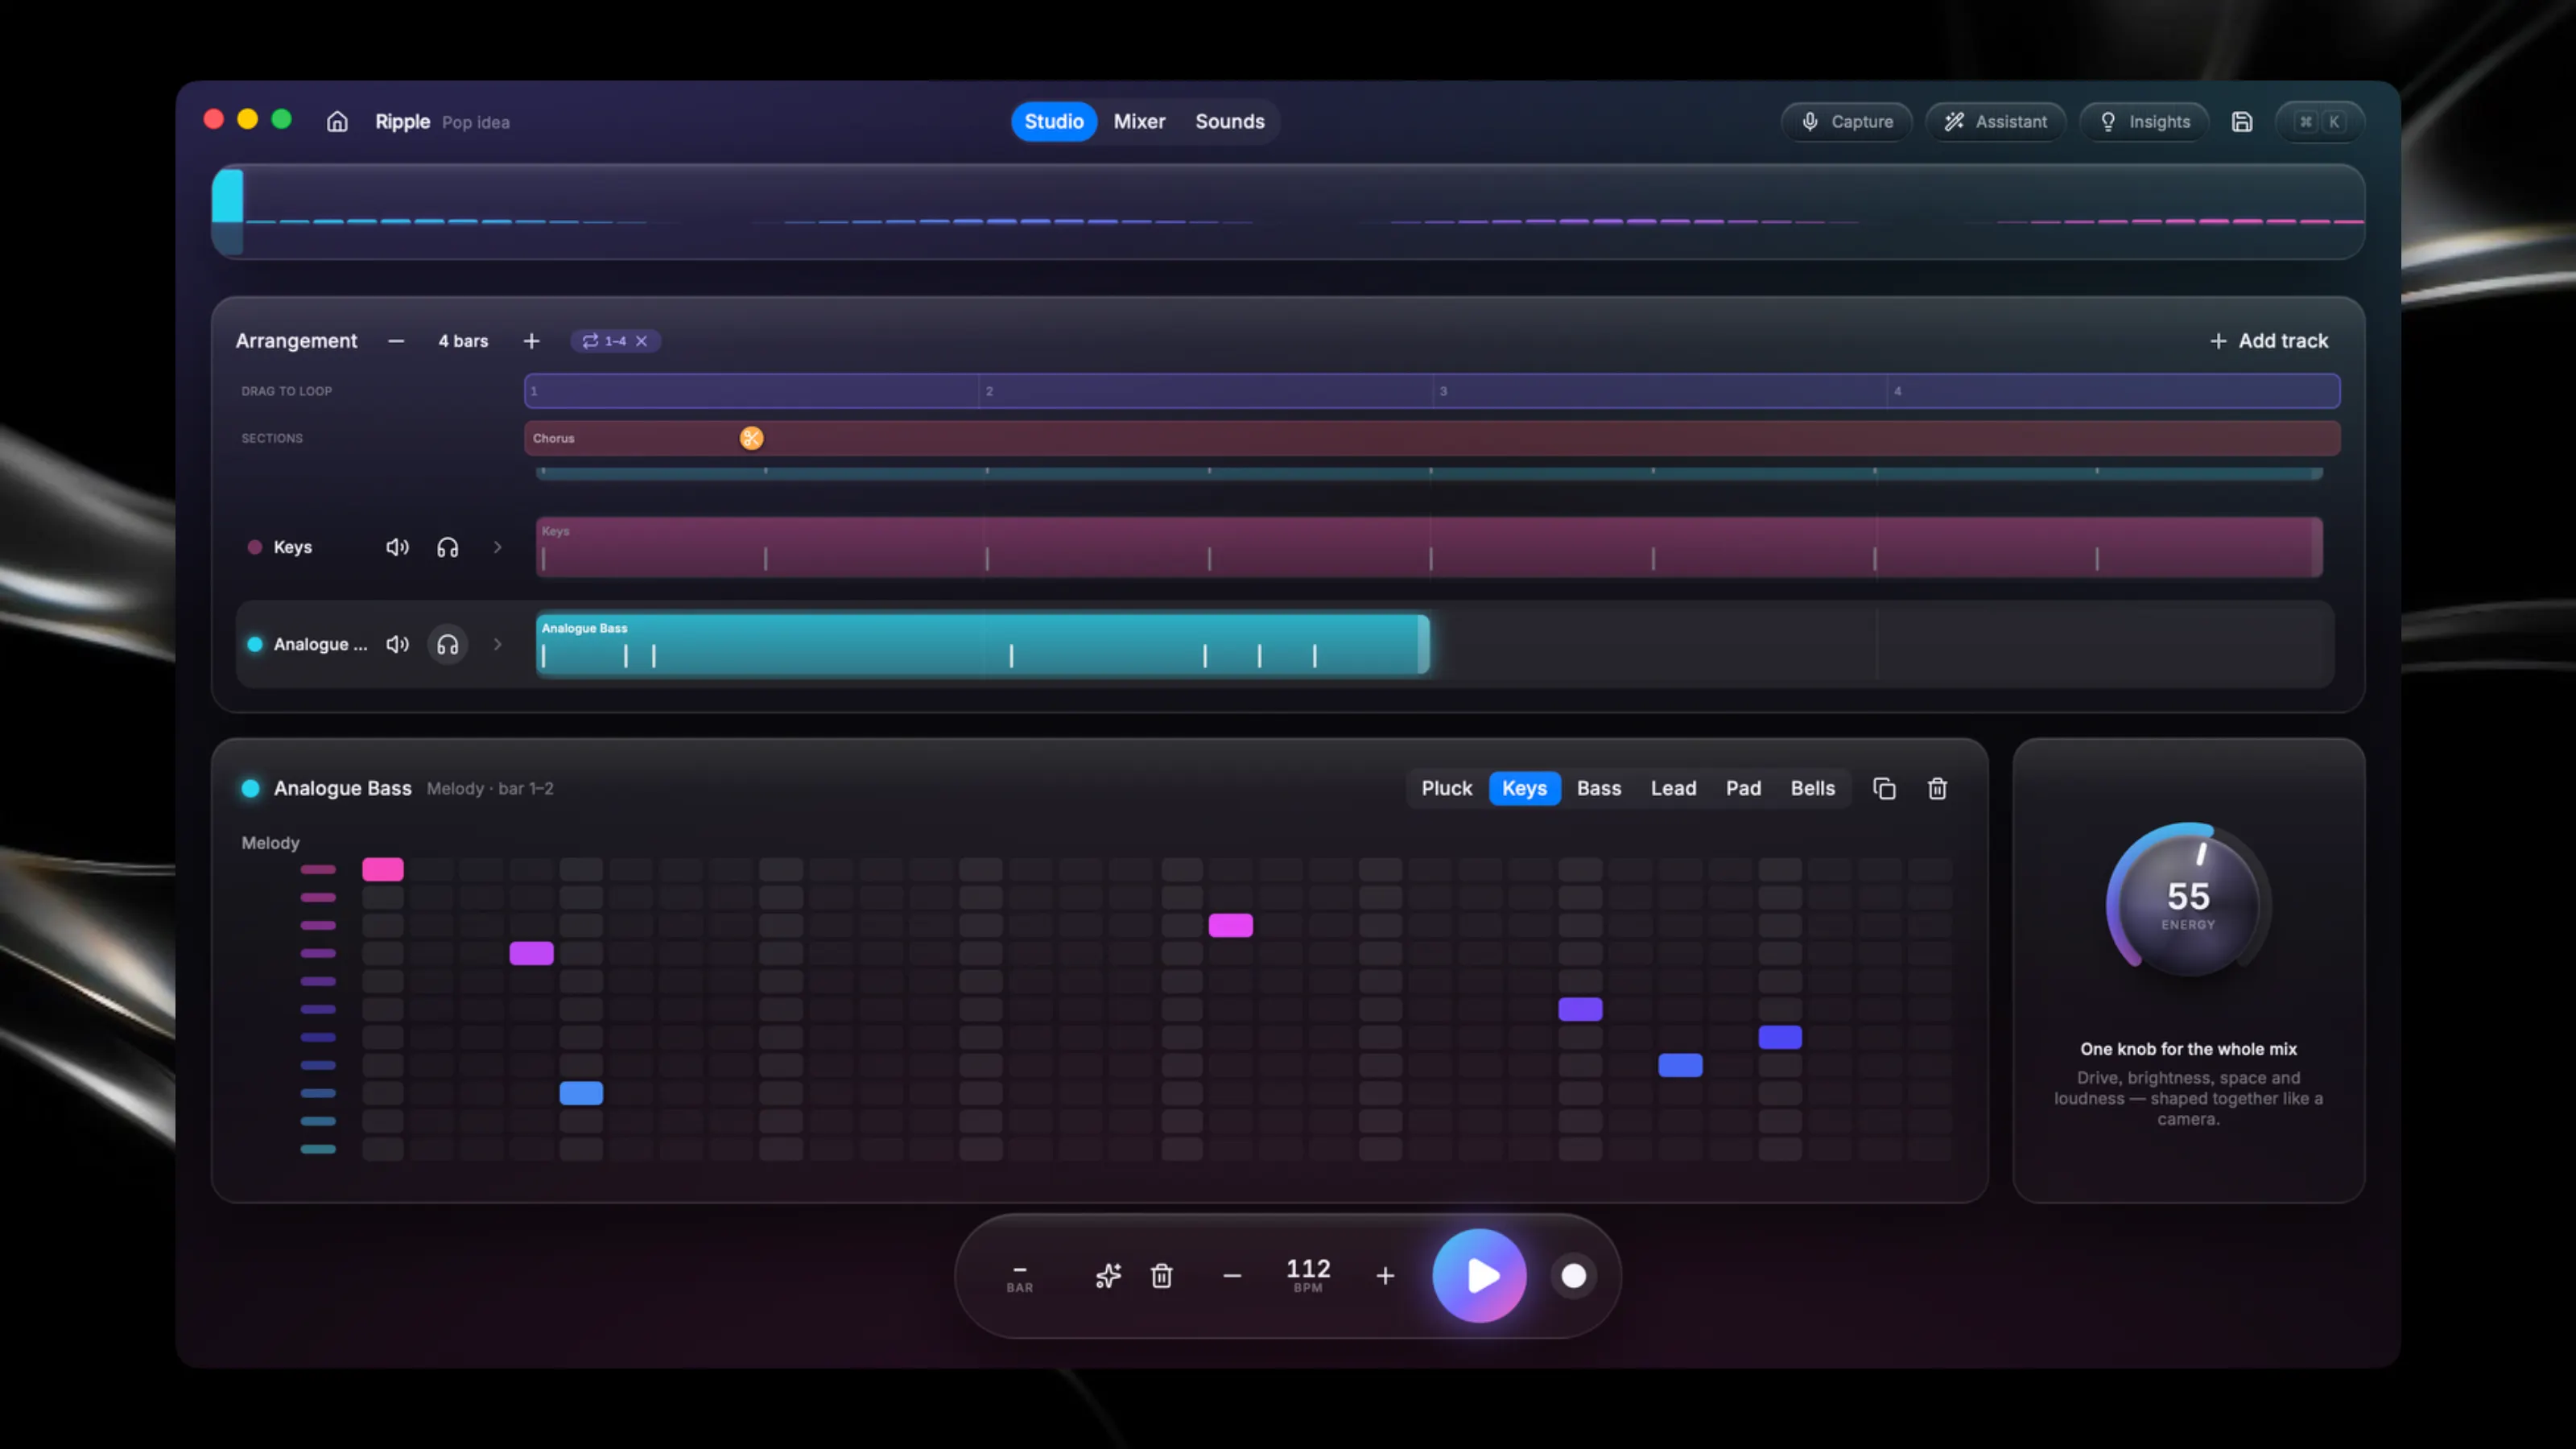Increase arrangement bar count with plus

click(x=532, y=341)
